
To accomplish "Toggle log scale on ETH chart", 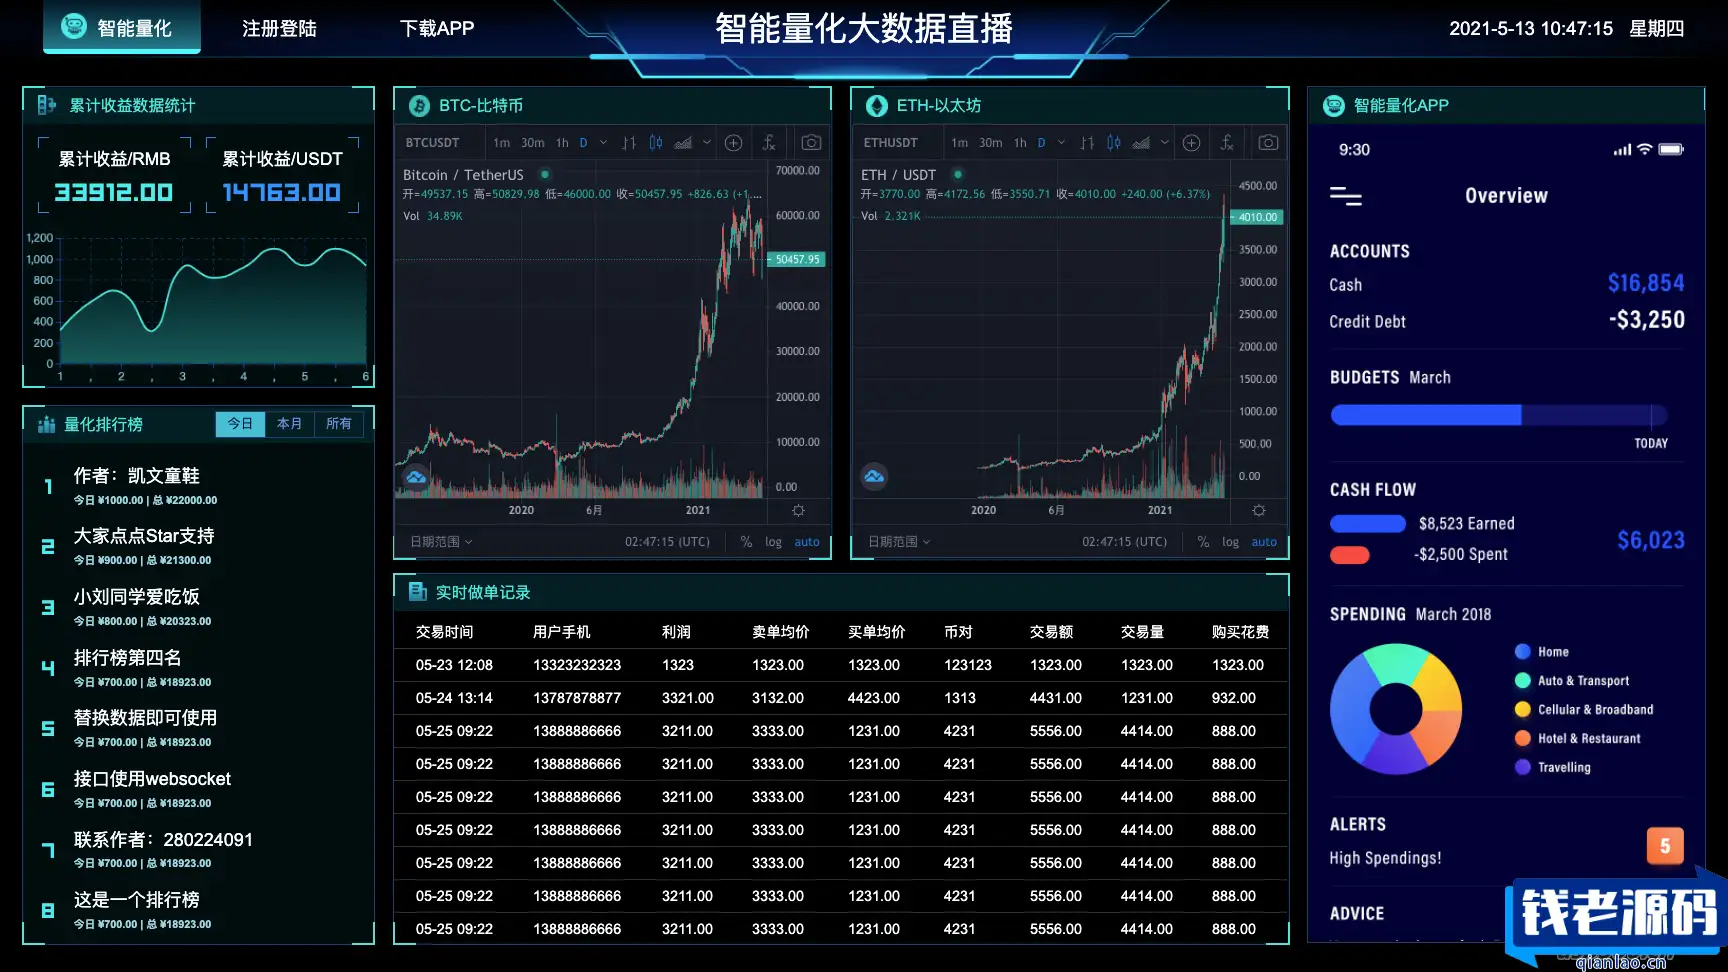I will [1230, 542].
